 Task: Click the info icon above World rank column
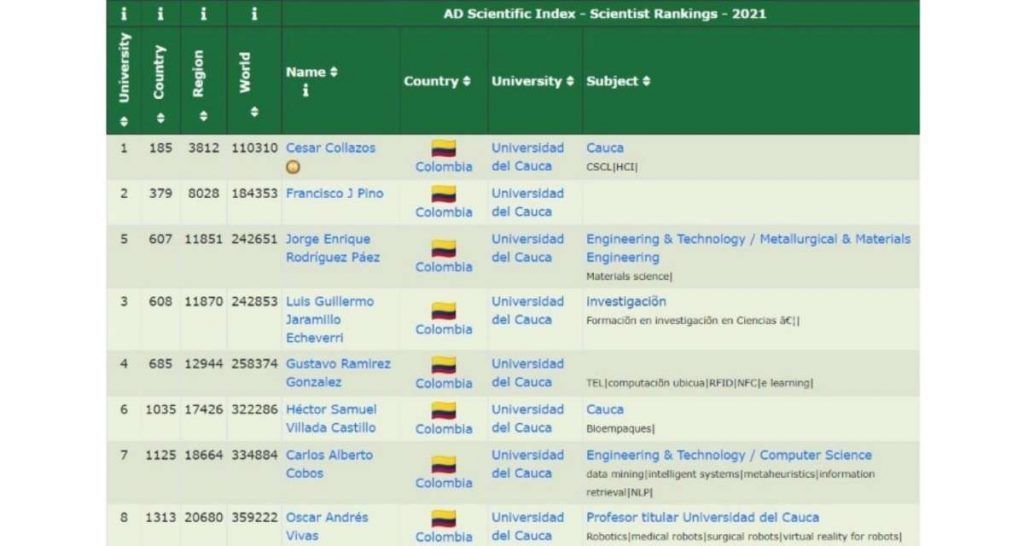pos(254,13)
